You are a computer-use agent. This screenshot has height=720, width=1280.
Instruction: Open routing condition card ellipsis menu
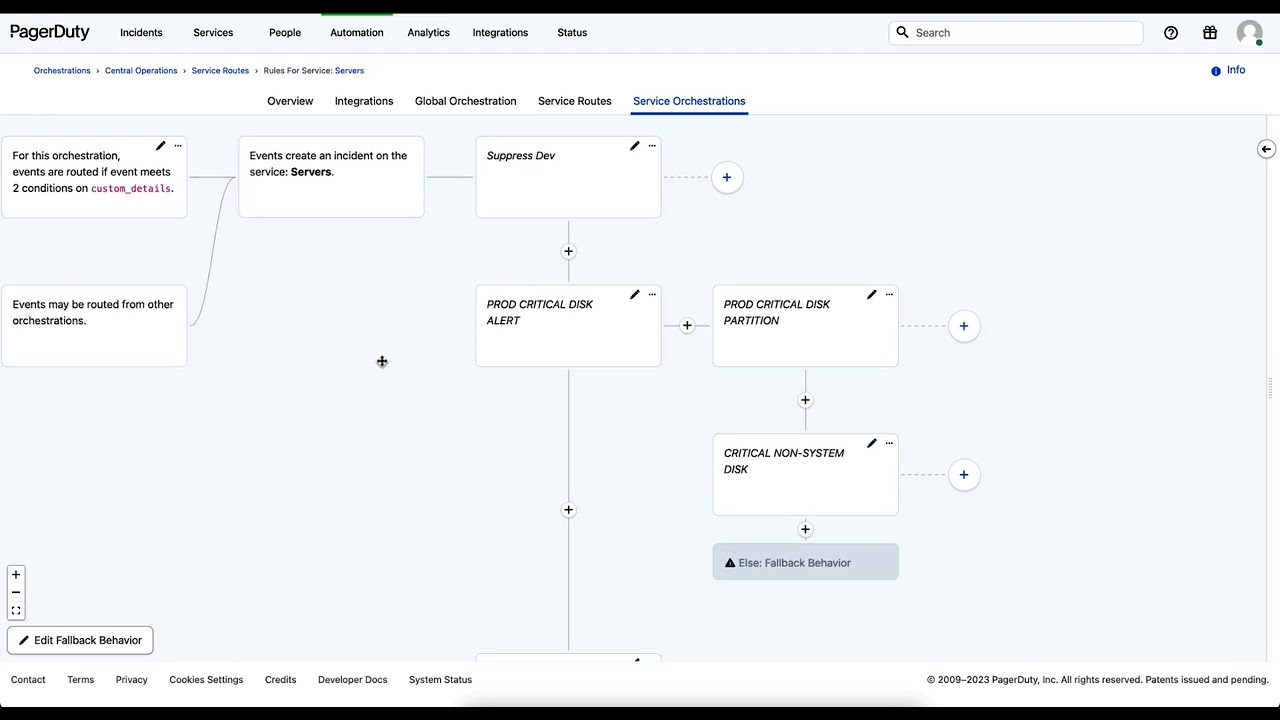point(178,146)
